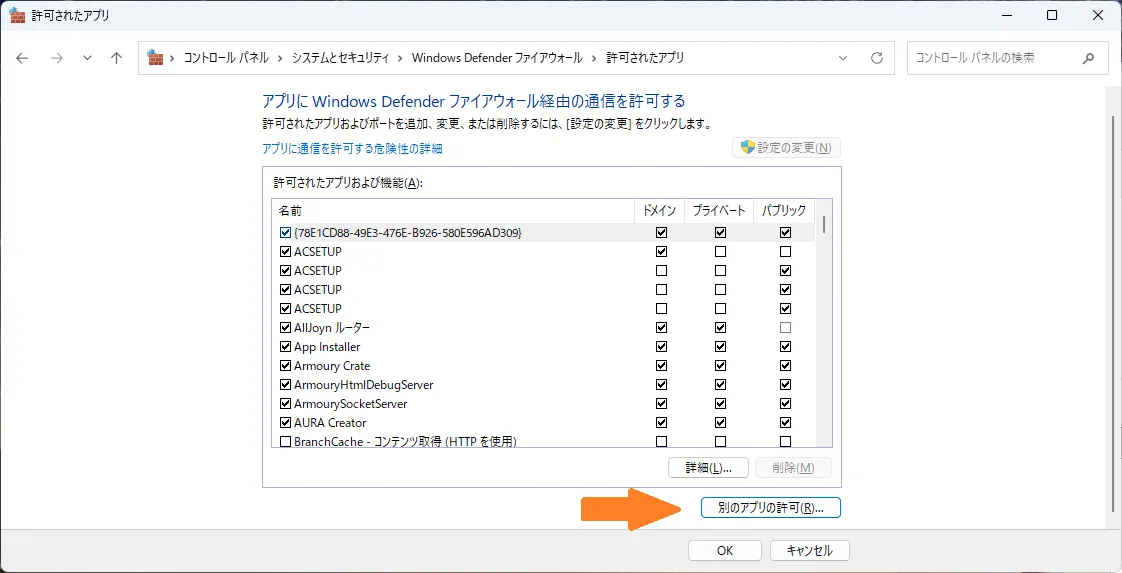Click 別のアプリの許可(R)... button

click(771, 508)
